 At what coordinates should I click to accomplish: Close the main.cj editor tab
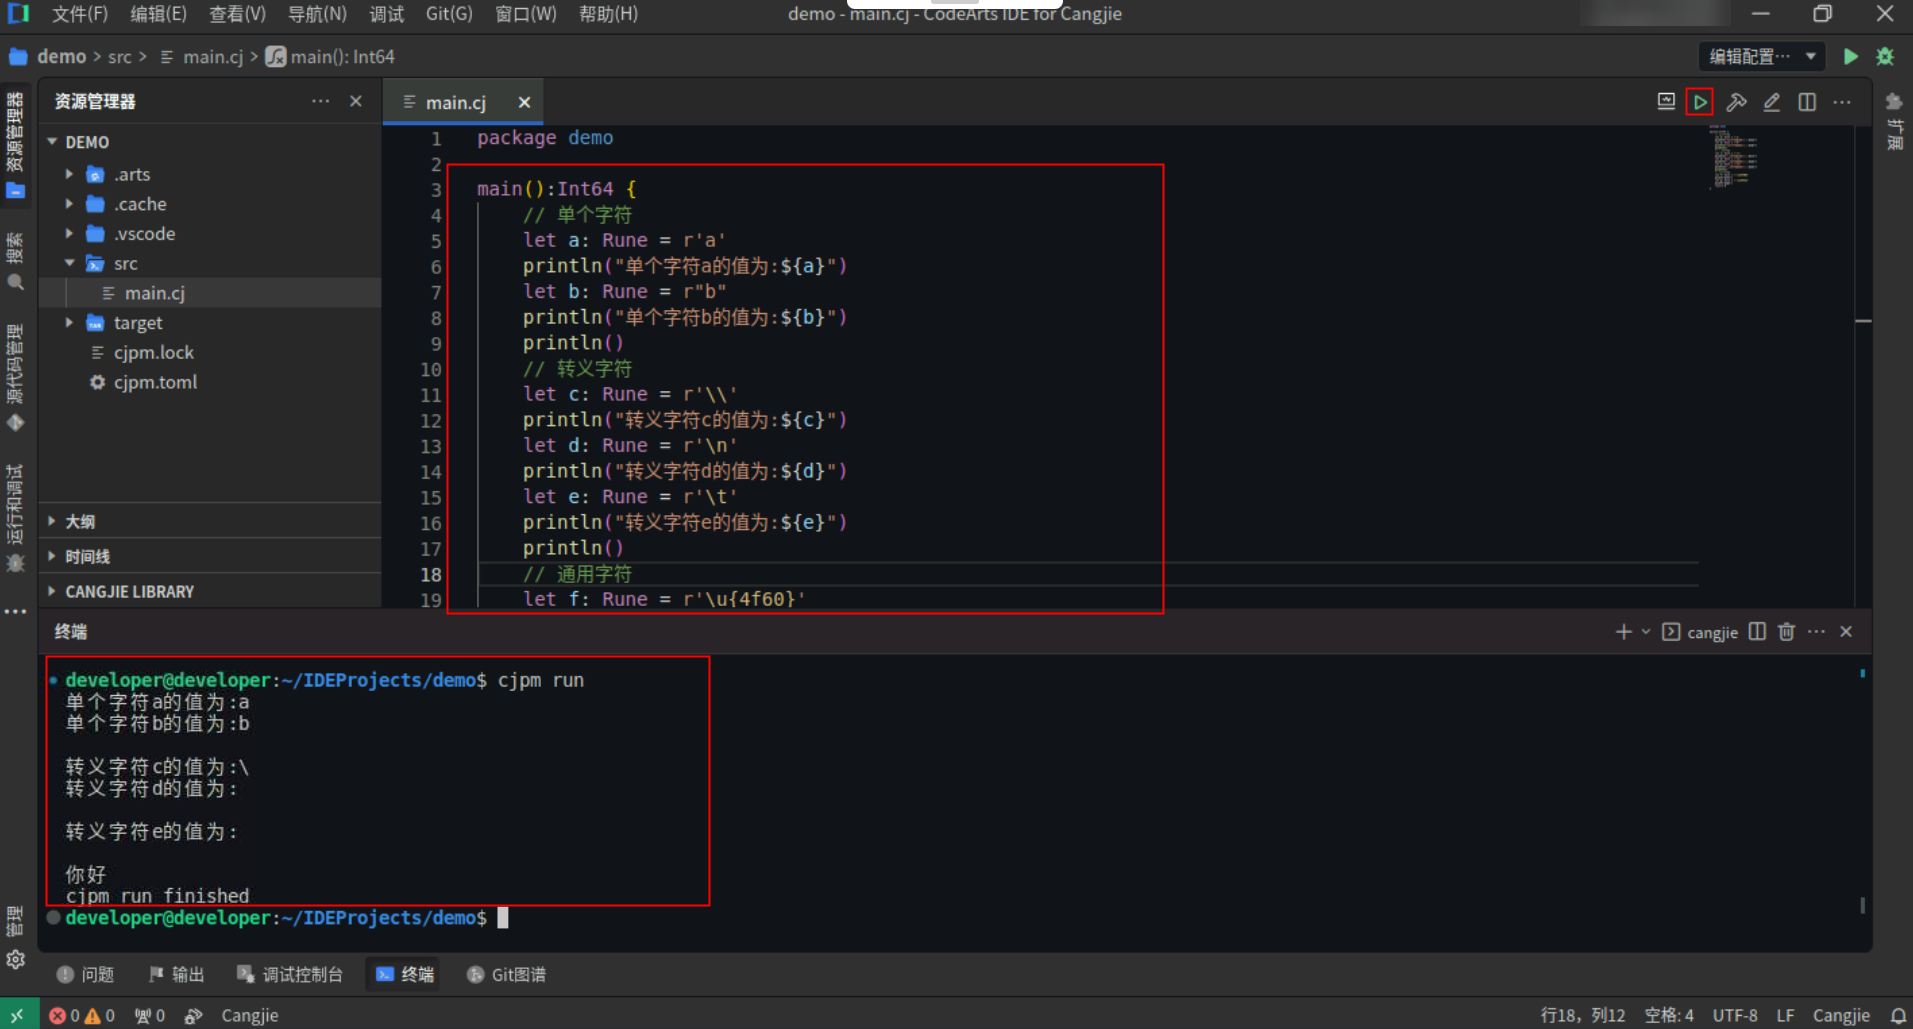(524, 102)
